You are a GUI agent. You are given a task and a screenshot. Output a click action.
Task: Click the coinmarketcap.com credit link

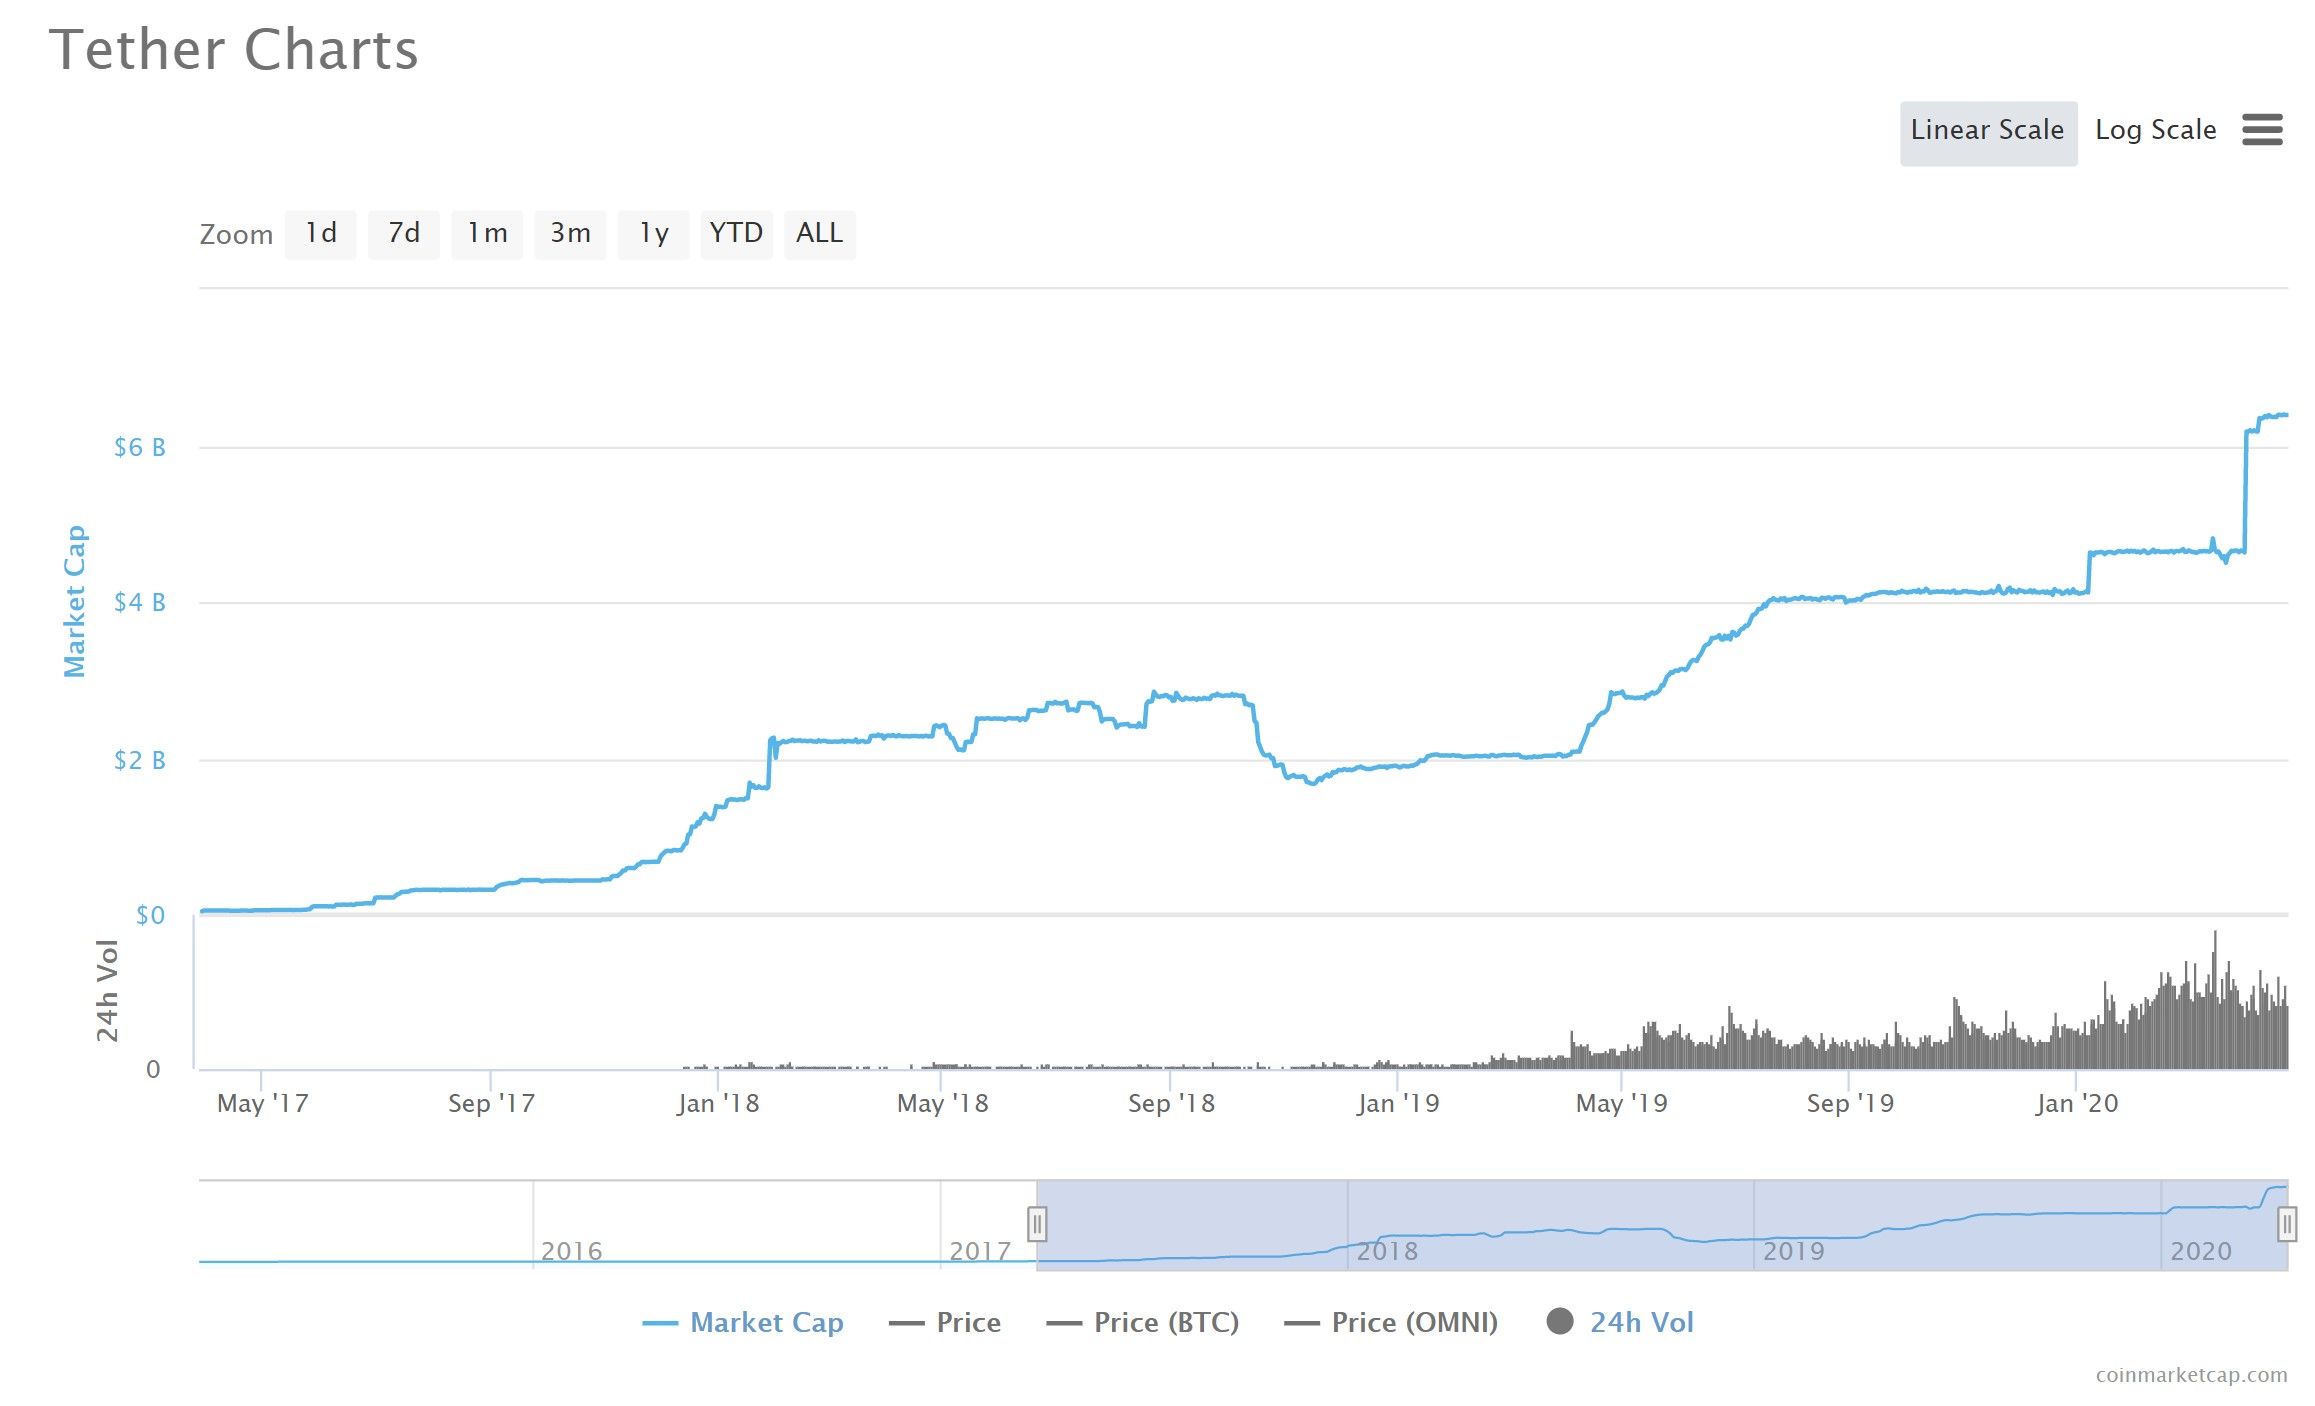pos(2190,1375)
